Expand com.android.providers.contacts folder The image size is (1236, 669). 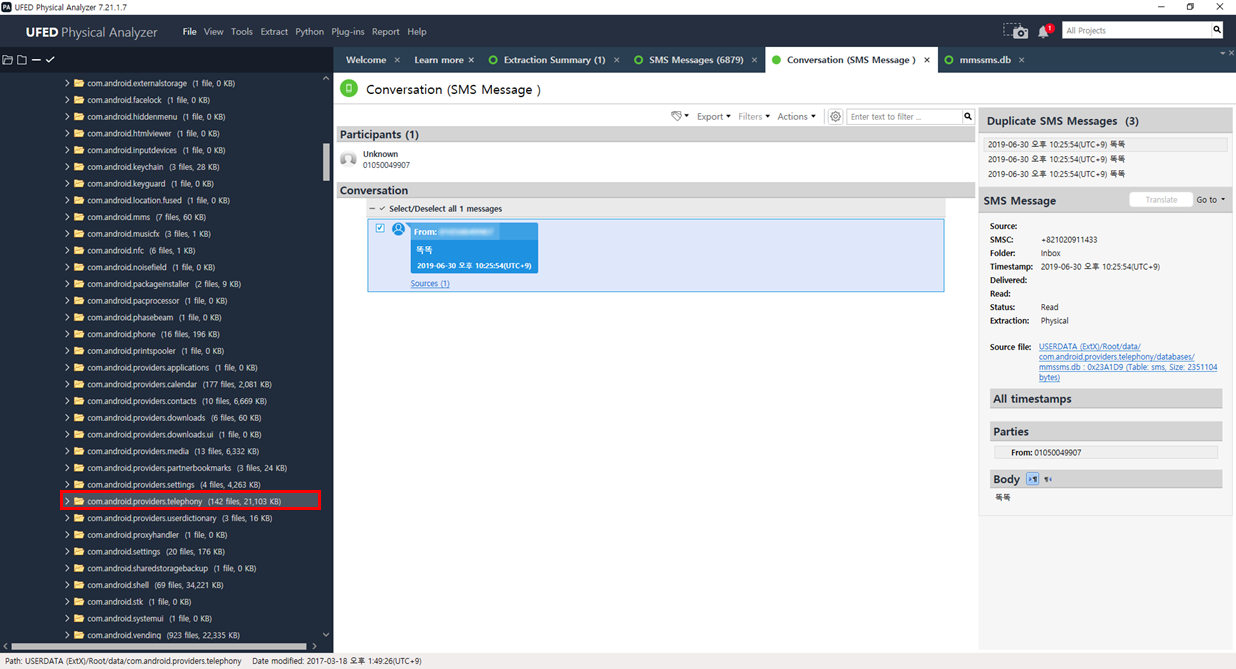pos(67,401)
